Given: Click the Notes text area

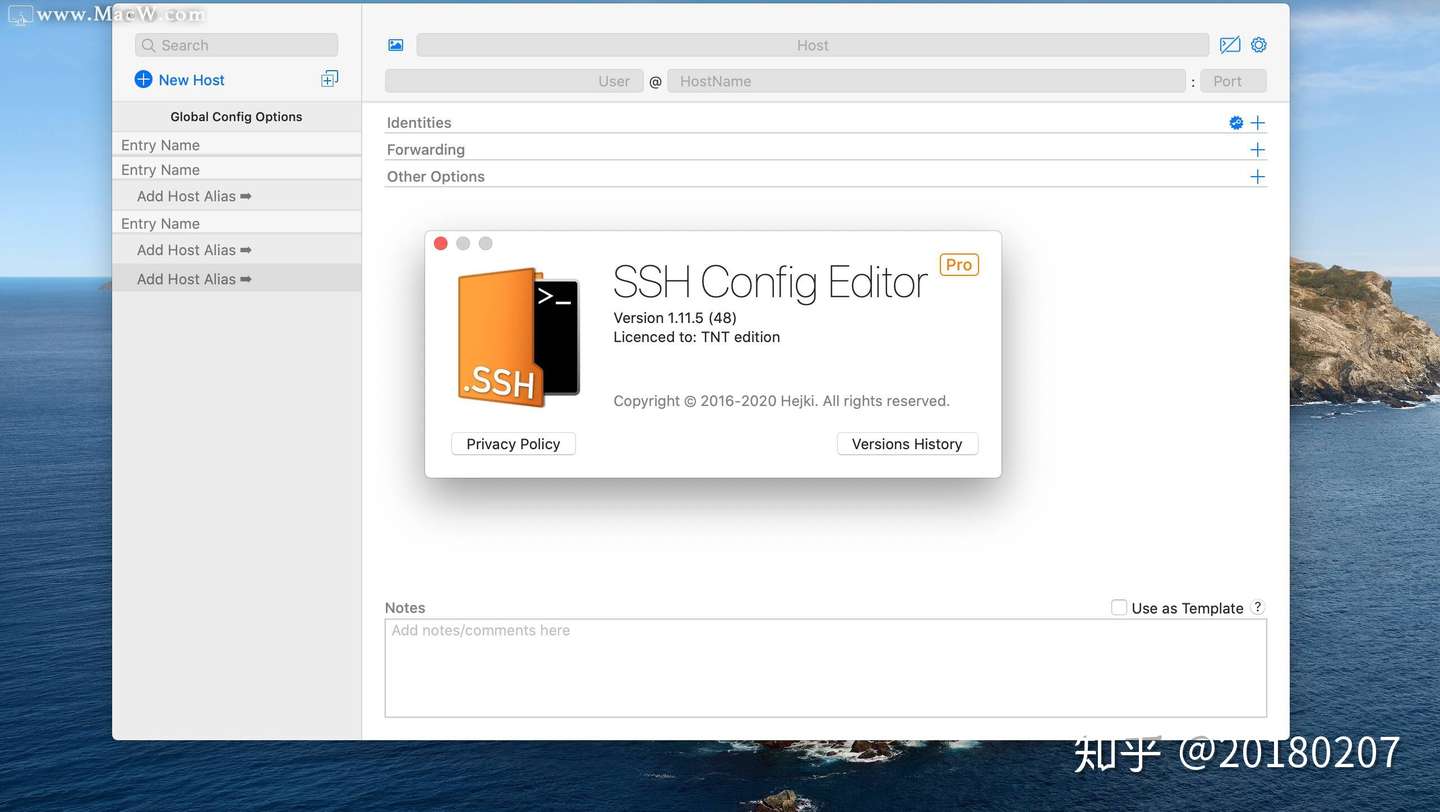Looking at the screenshot, I should (825, 668).
